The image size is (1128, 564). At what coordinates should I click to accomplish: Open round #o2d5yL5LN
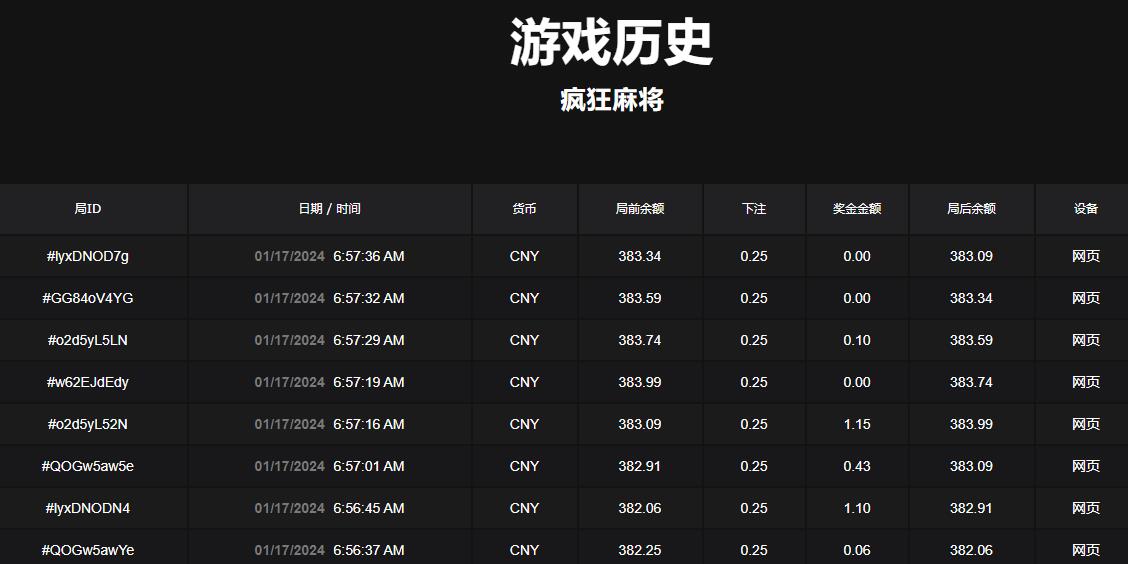[x=88, y=340]
